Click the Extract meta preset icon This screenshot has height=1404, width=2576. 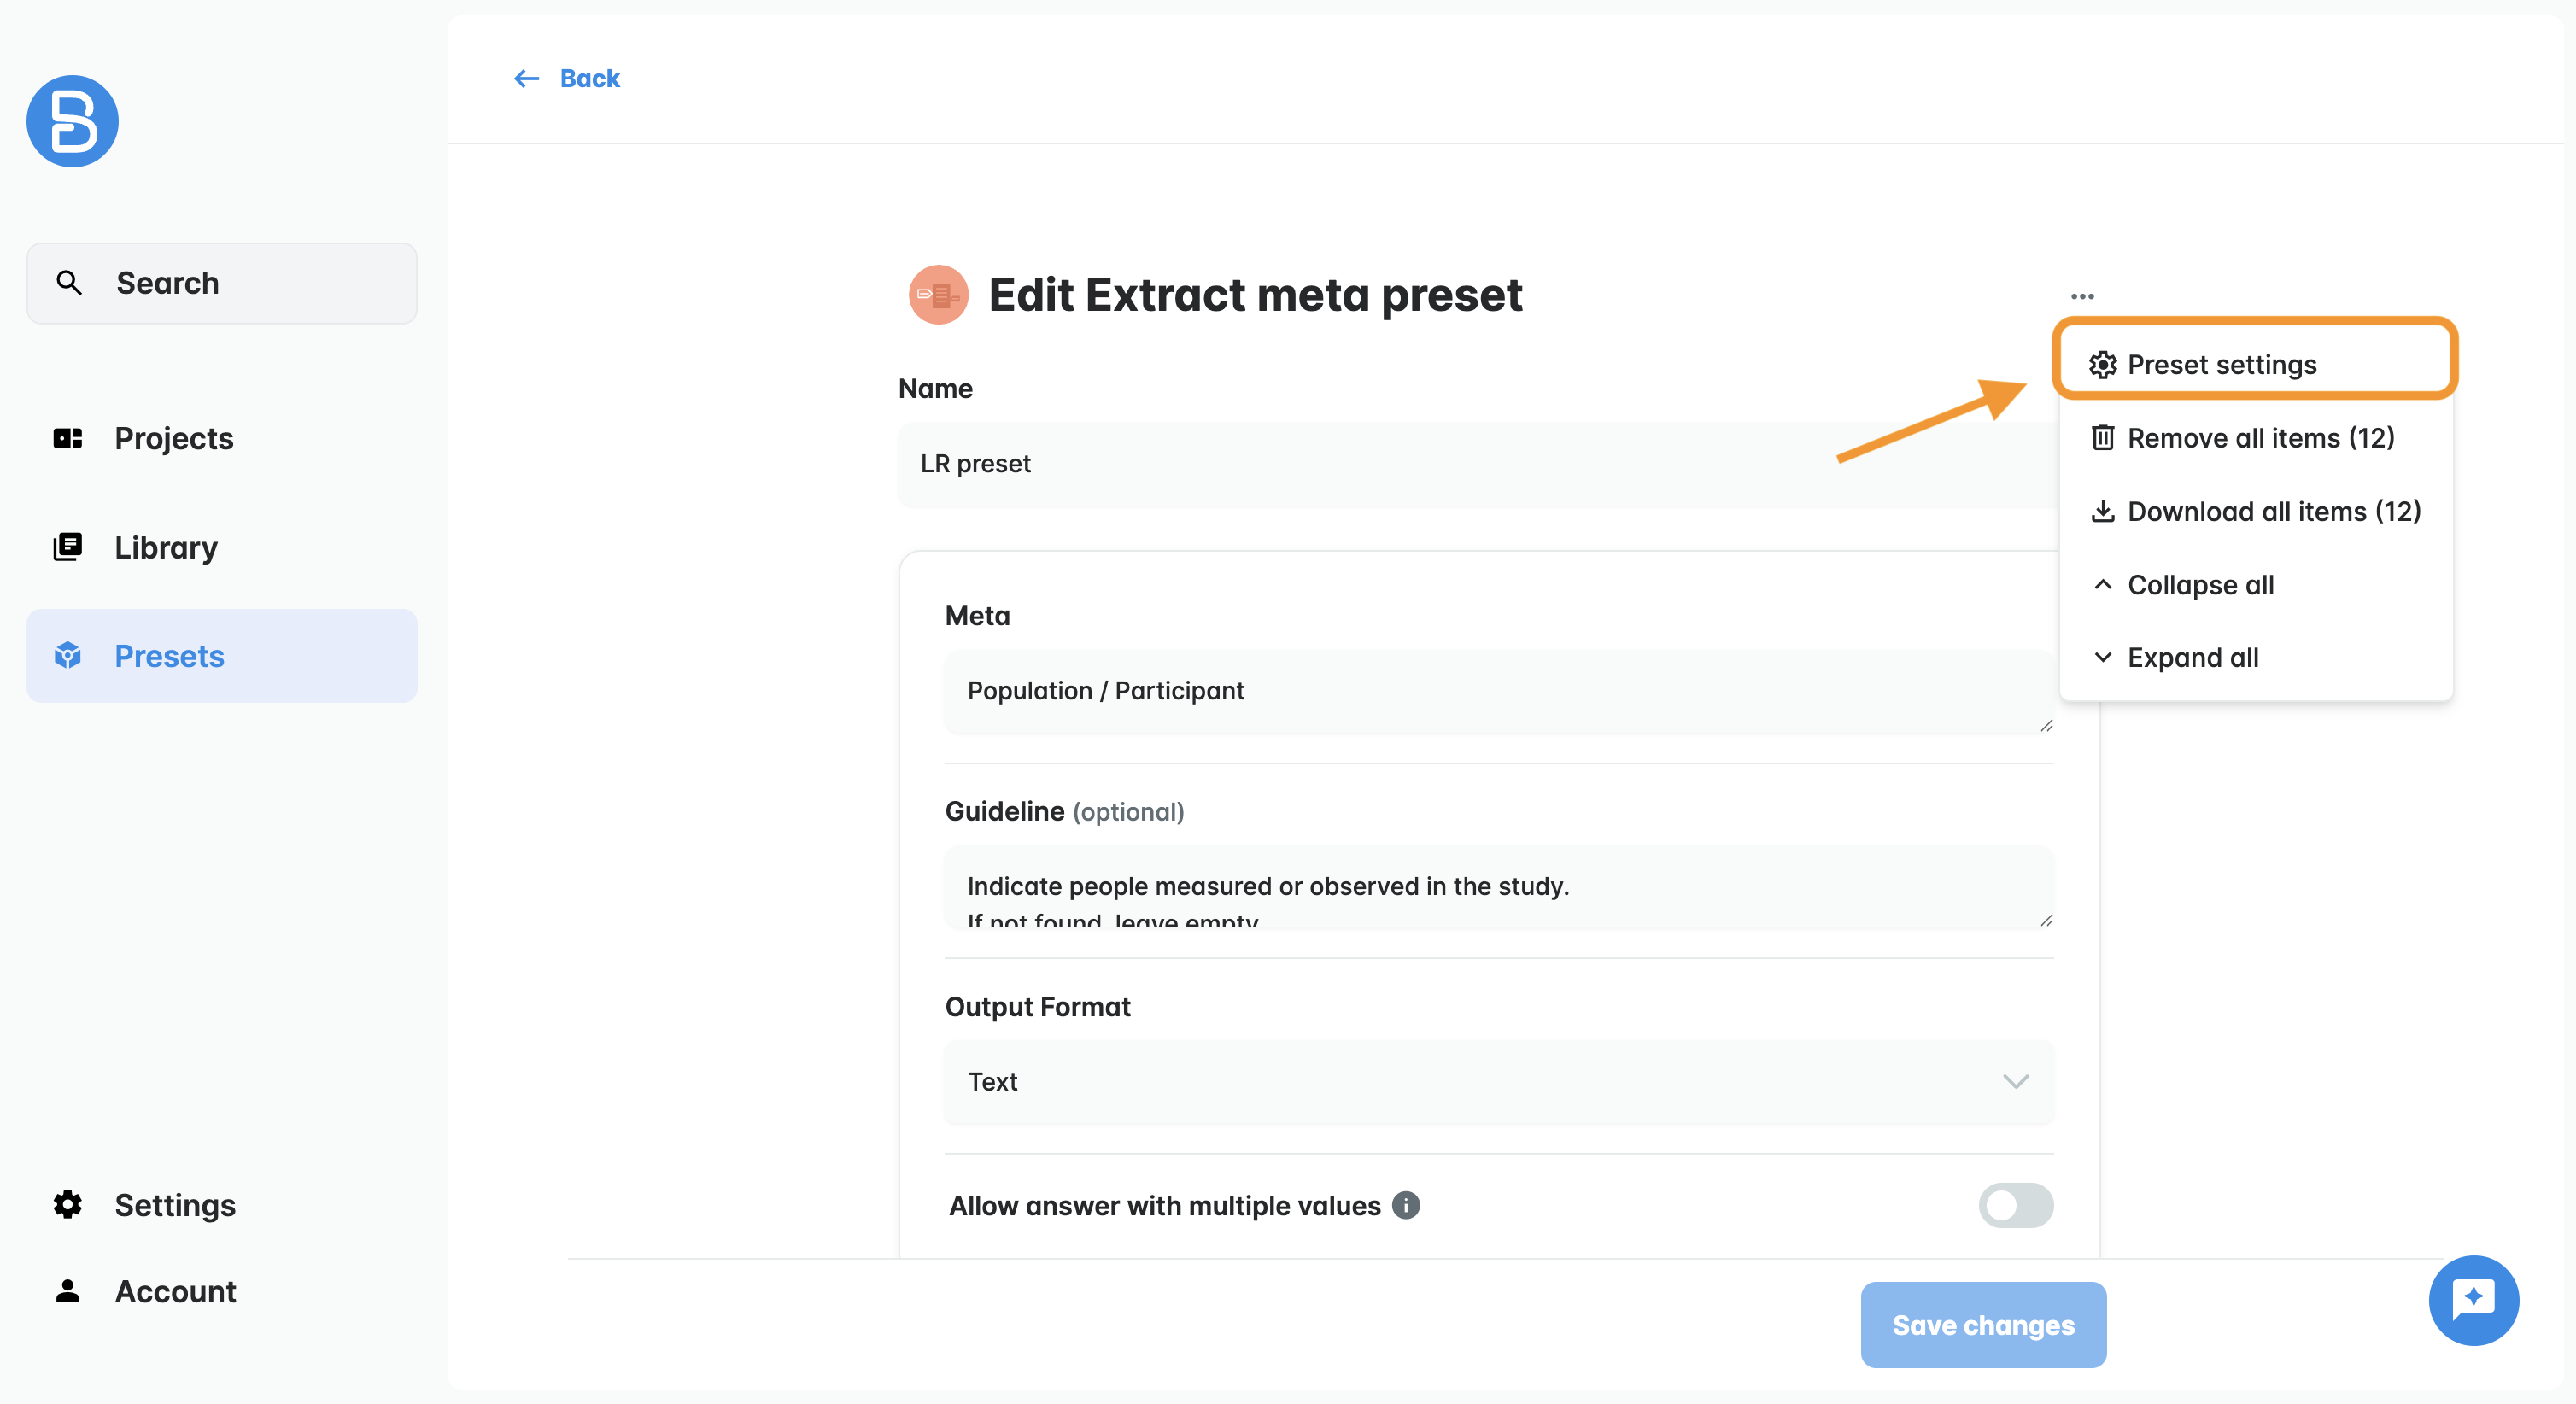[x=937, y=295]
